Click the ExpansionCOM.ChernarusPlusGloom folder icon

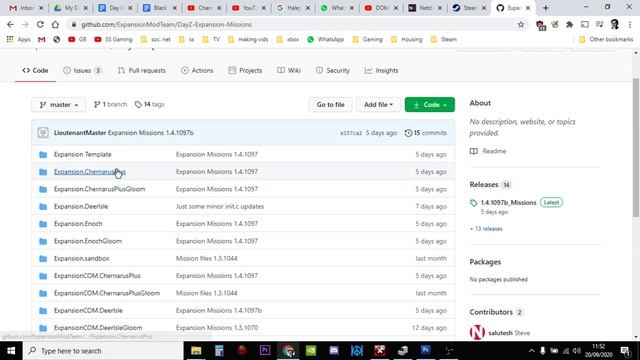[43, 293]
